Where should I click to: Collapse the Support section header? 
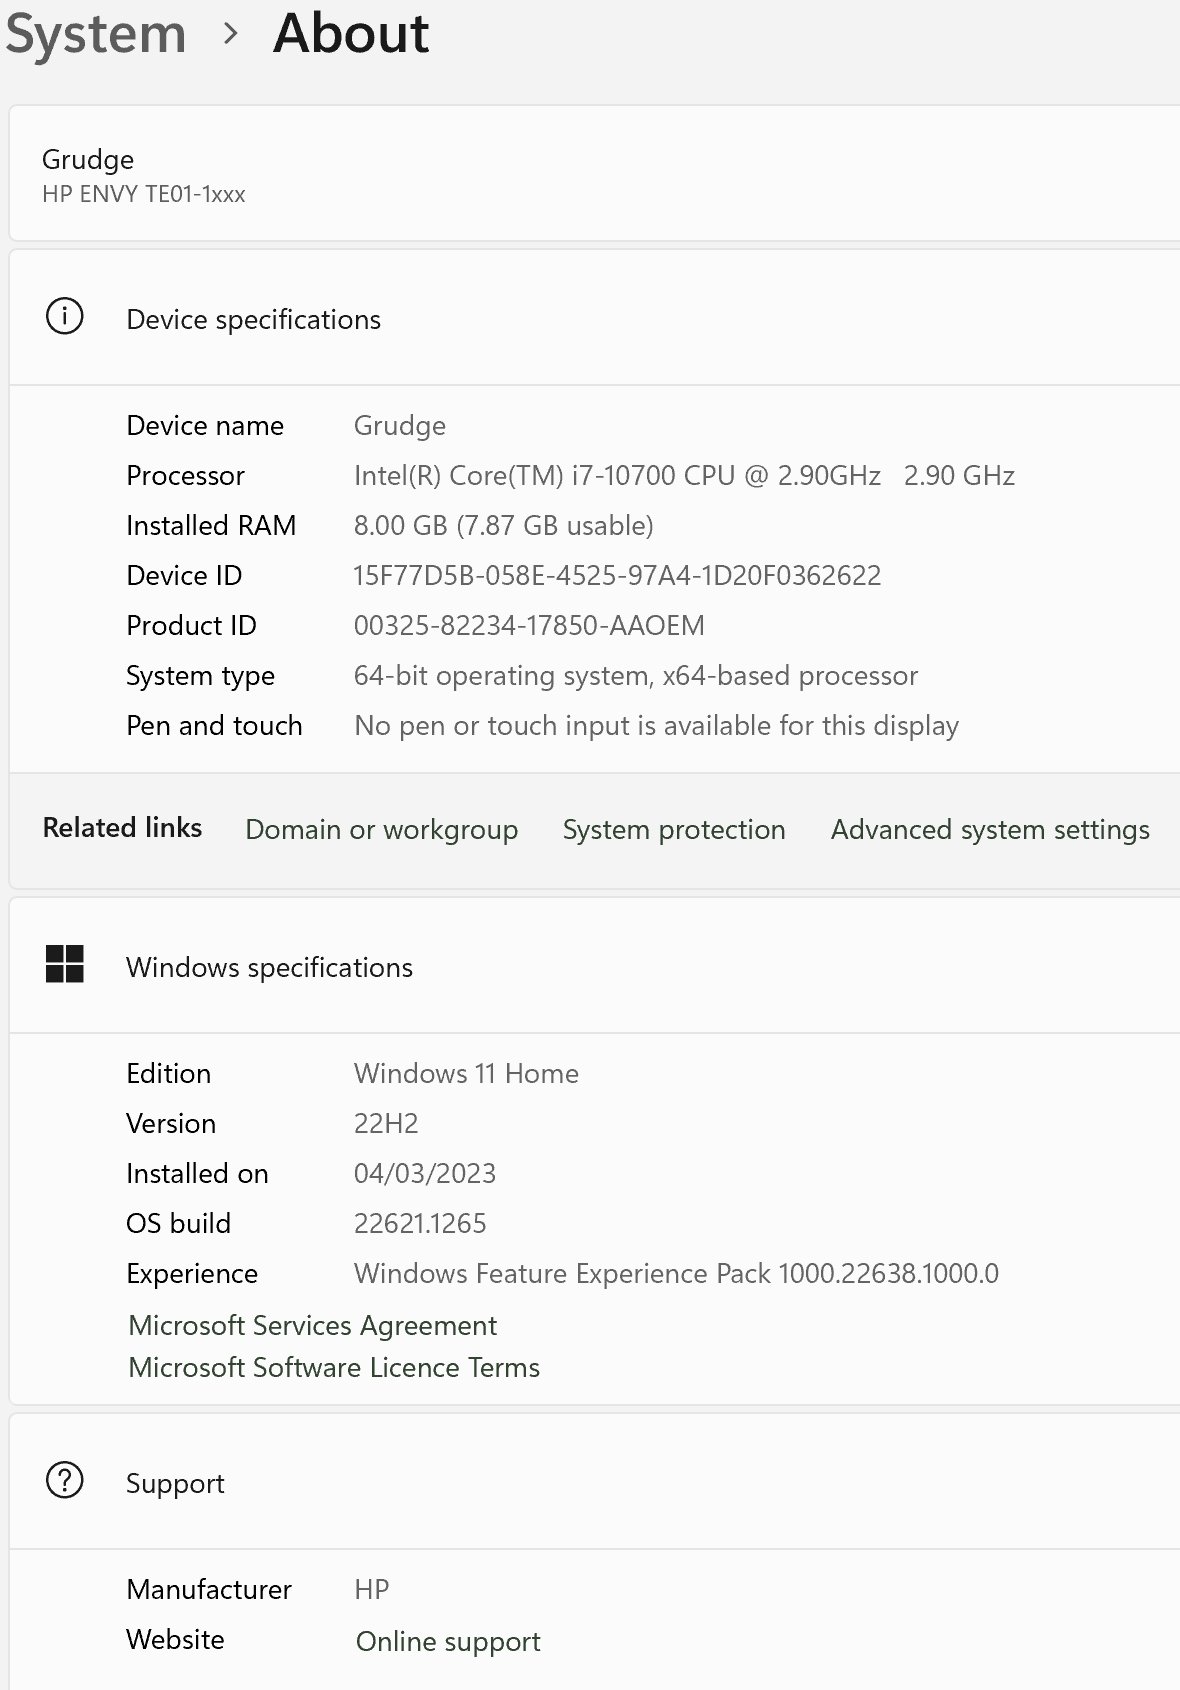[x=600, y=1483]
